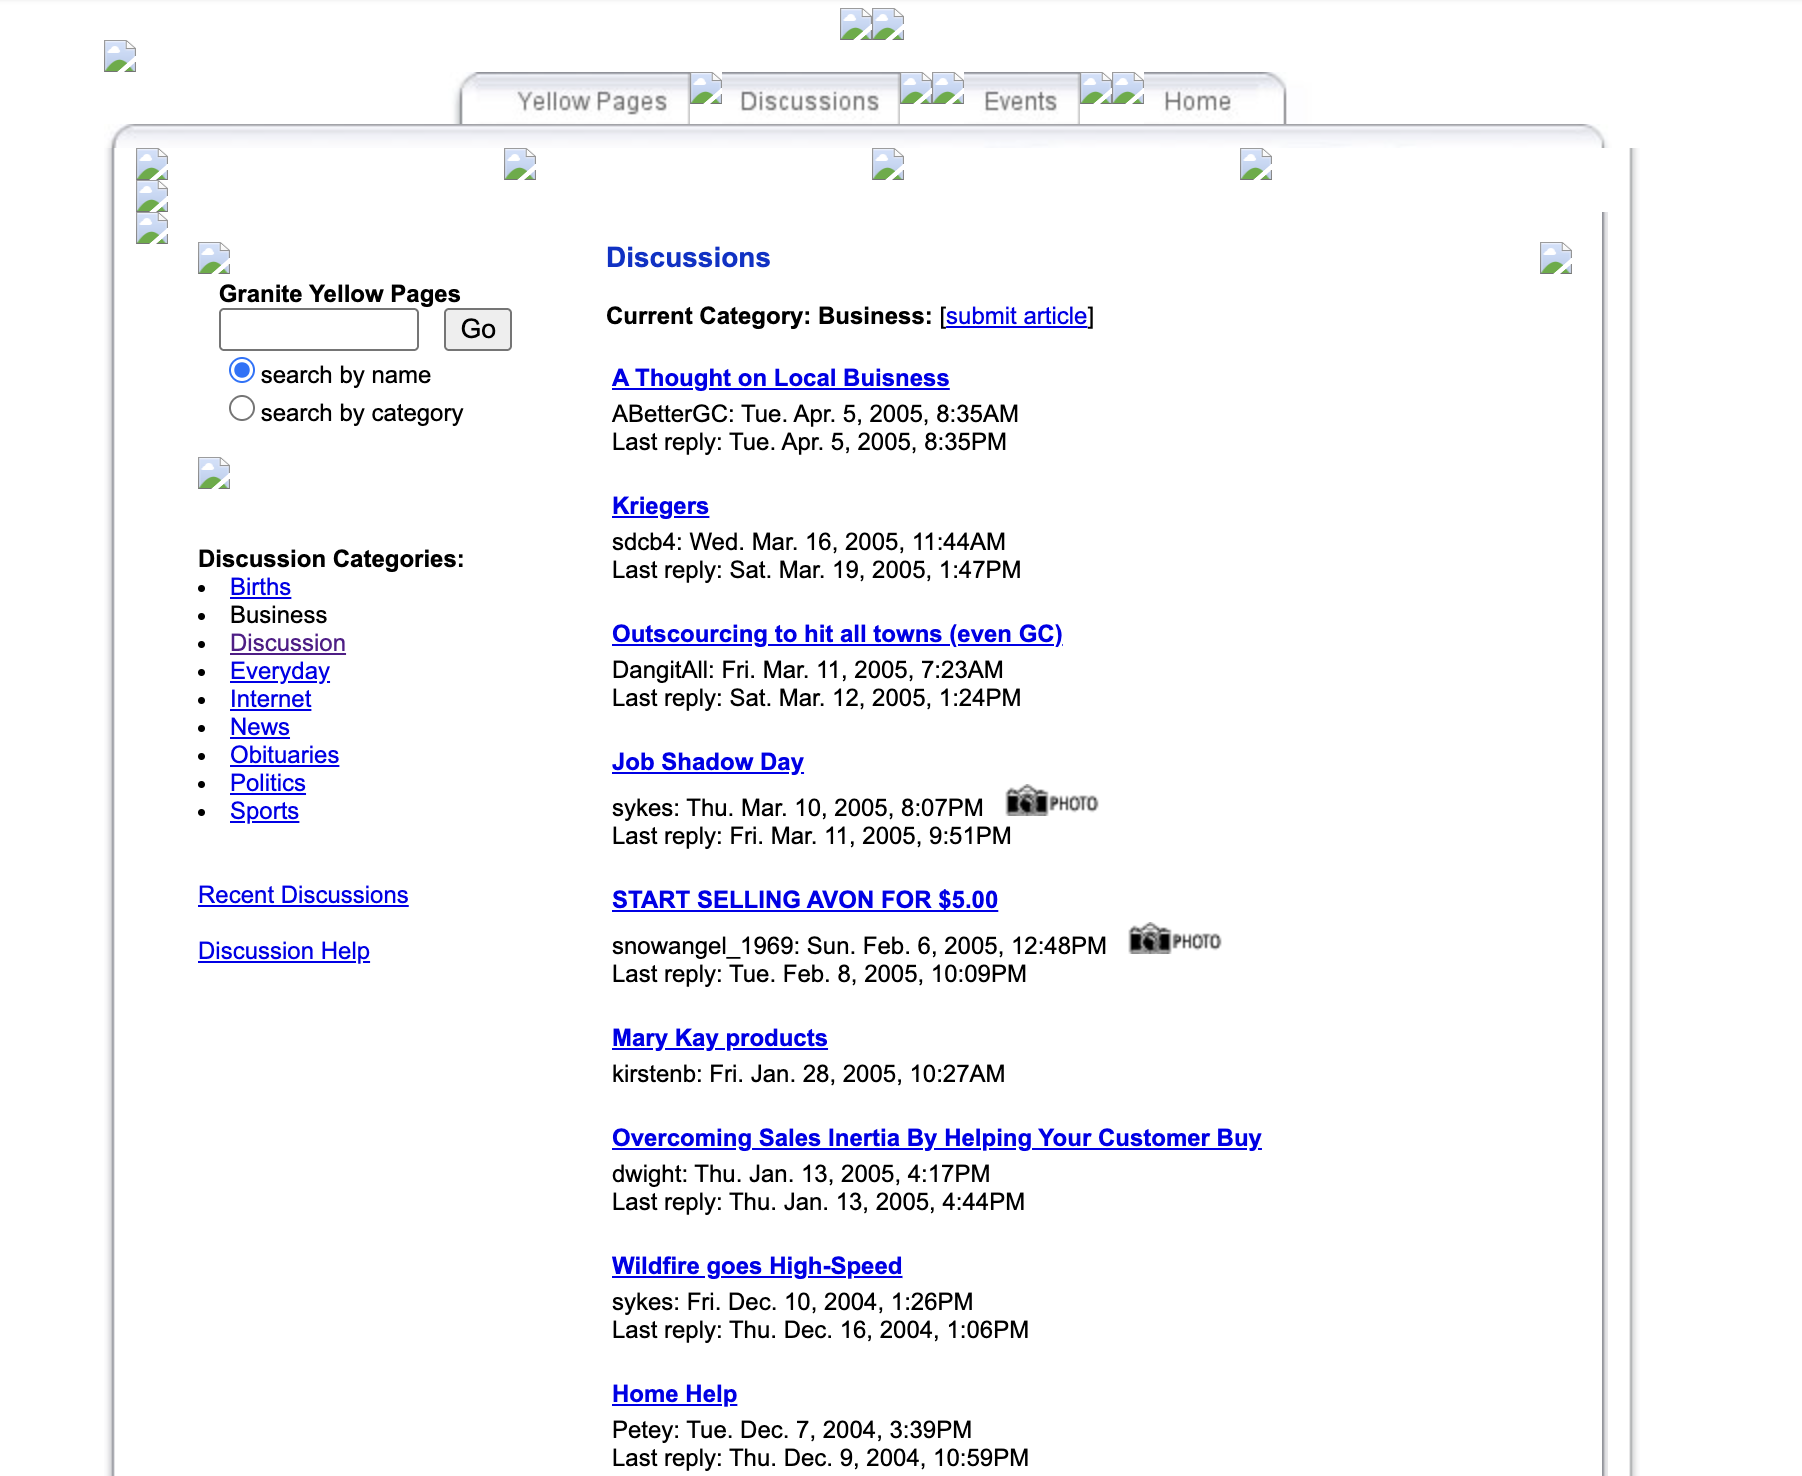Screen dimensions: 1802x1476
Task: Click the Granite Yellow Pages search field
Action: click(x=319, y=329)
